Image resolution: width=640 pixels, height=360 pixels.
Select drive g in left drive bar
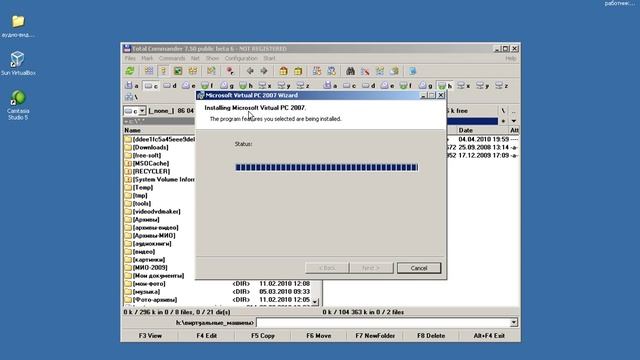coord(227,85)
